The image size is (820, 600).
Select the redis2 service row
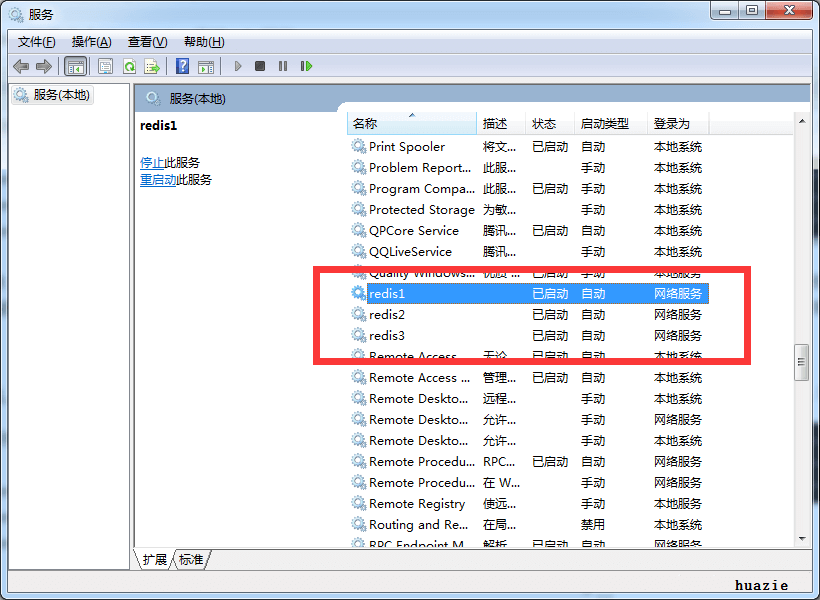pyautogui.click(x=528, y=314)
